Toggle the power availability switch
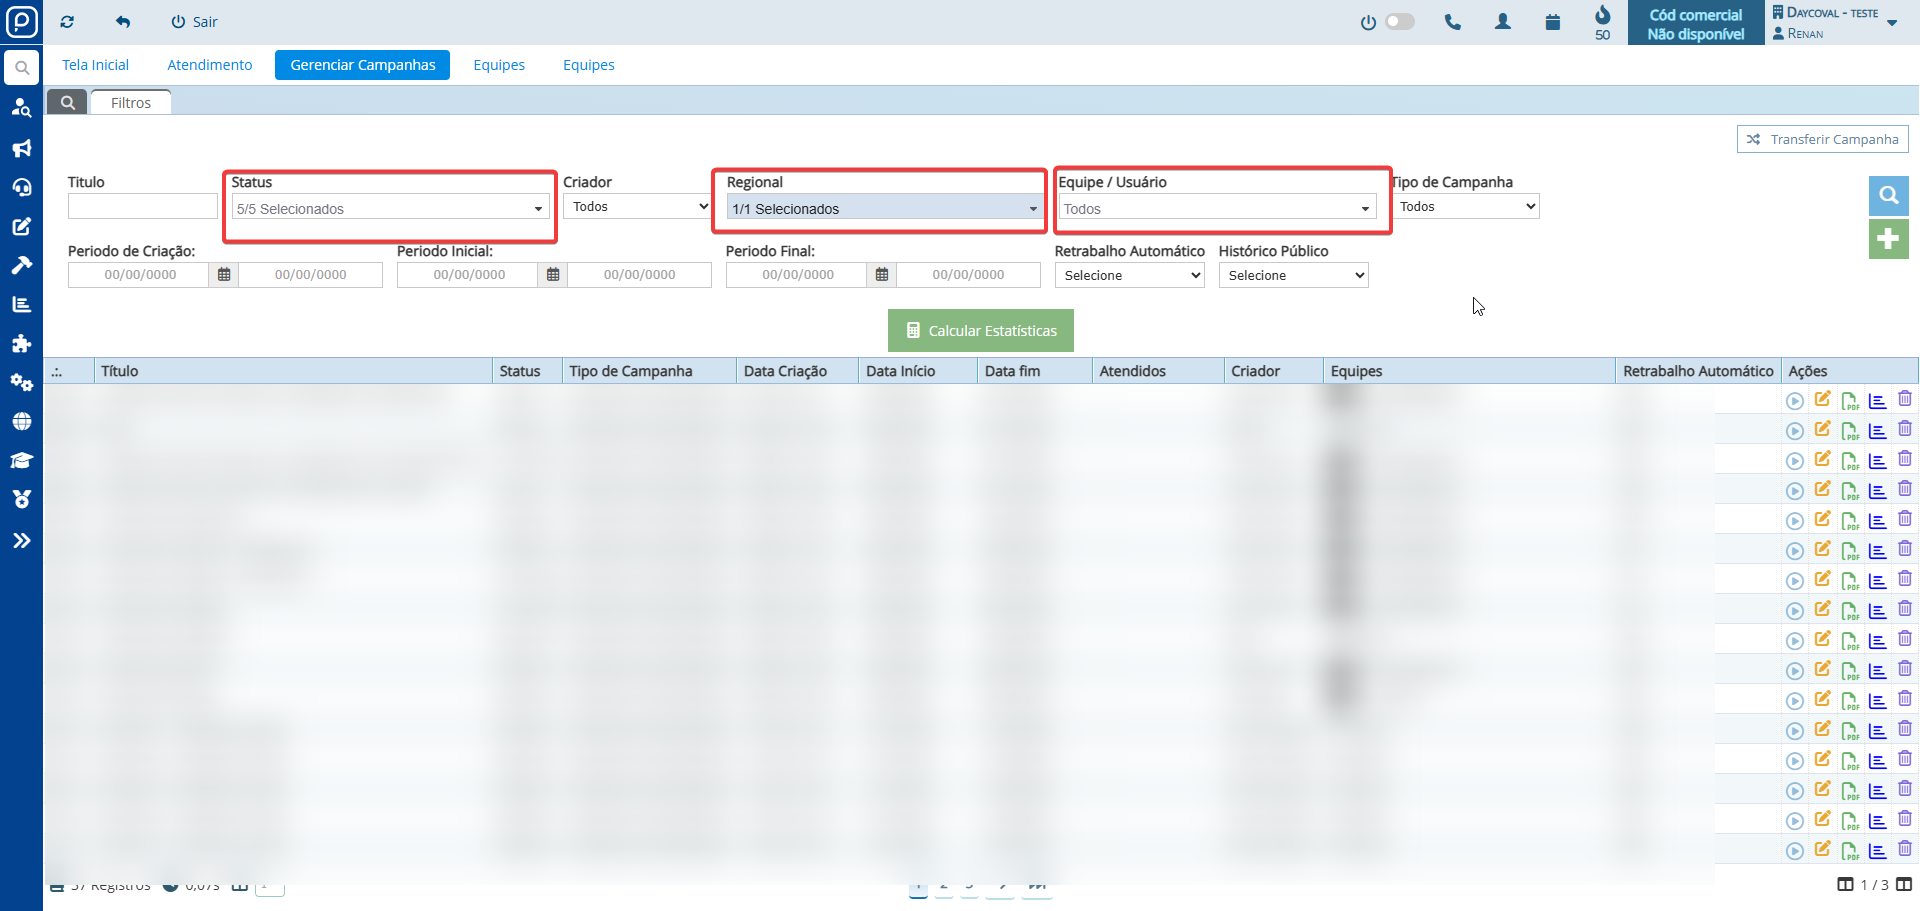The image size is (1920, 911). coord(1398,22)
